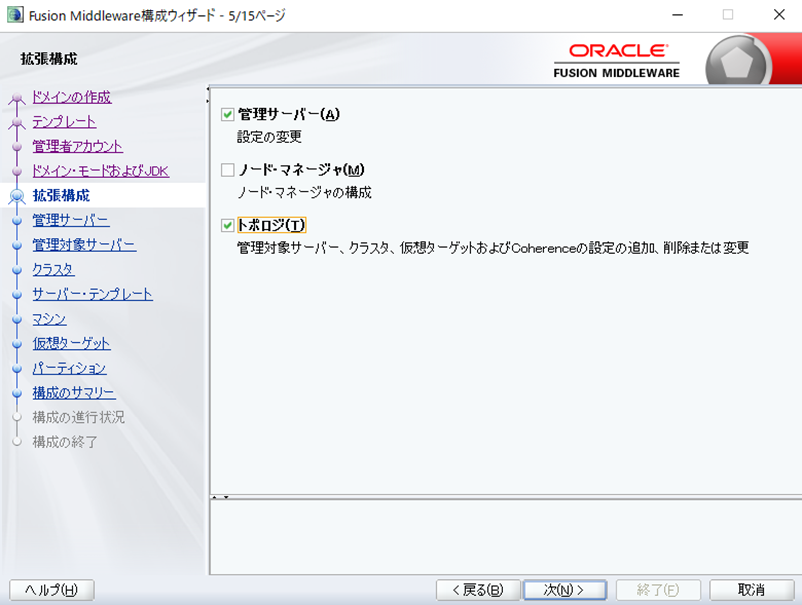This screenshot has width=802, height=605.
Task: Go to ドメインの作成 step
Action: pos(71,97)
